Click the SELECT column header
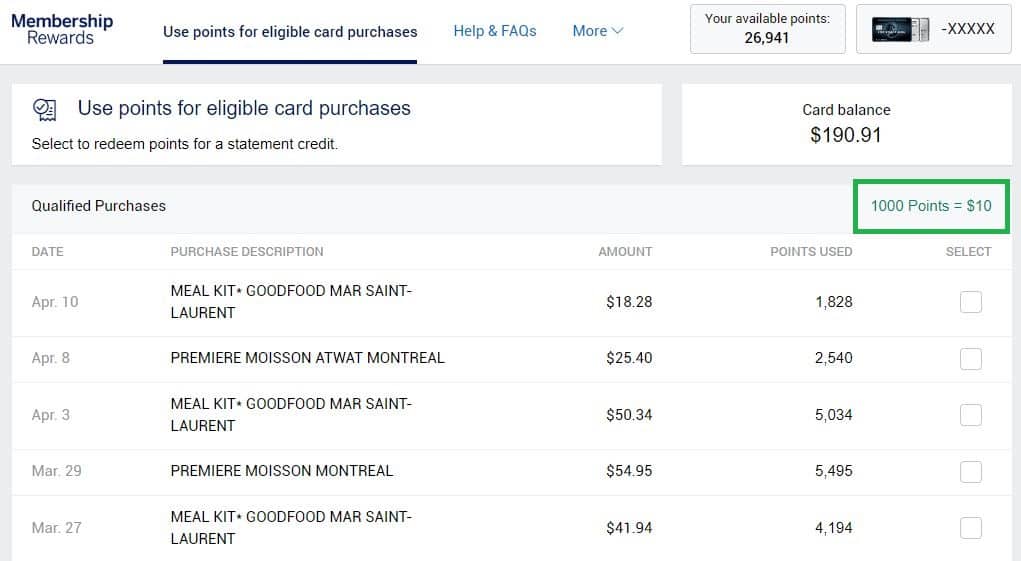This screenshot has width=1021, height=561. coord(968,252)
